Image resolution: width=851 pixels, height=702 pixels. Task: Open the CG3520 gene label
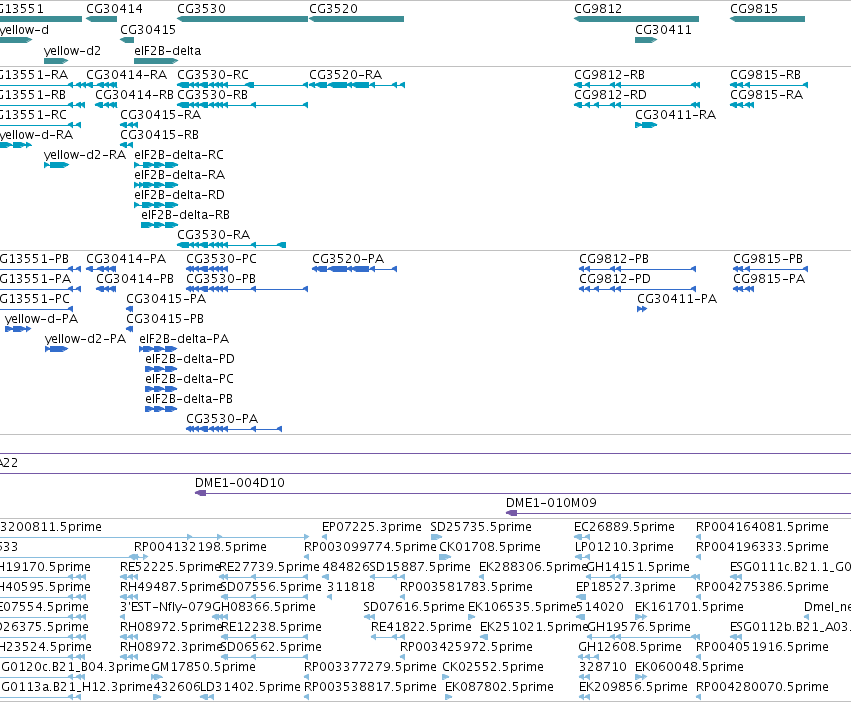[x=333, y=9]
